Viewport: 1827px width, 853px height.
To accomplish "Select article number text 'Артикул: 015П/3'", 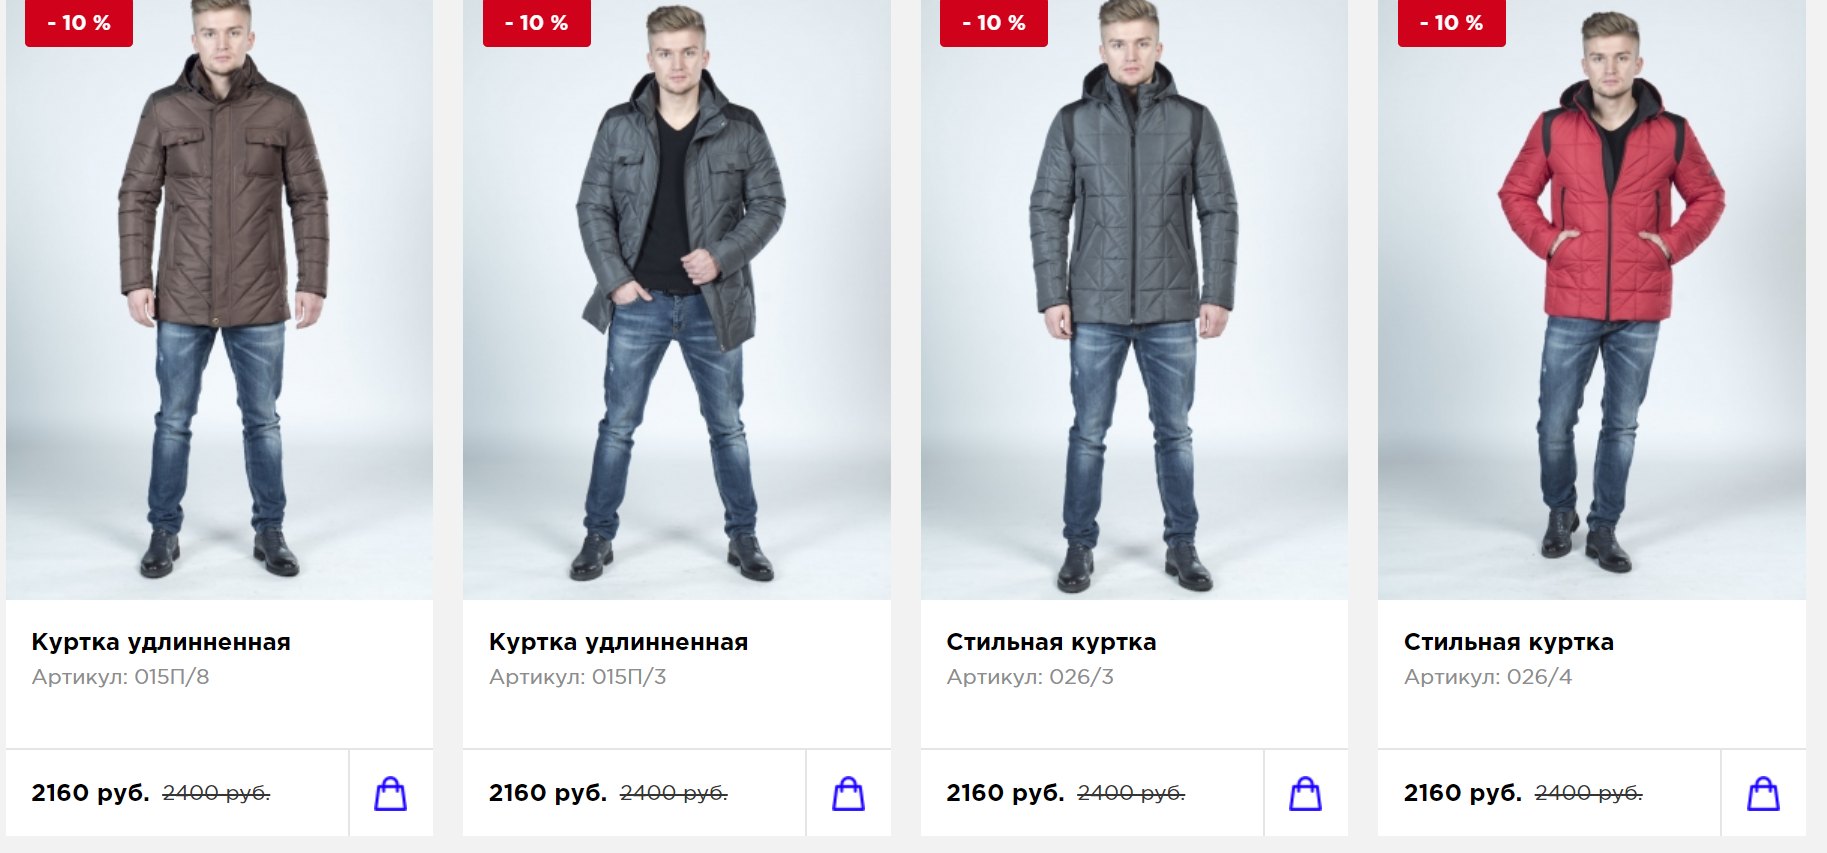I will click(578, 677).
